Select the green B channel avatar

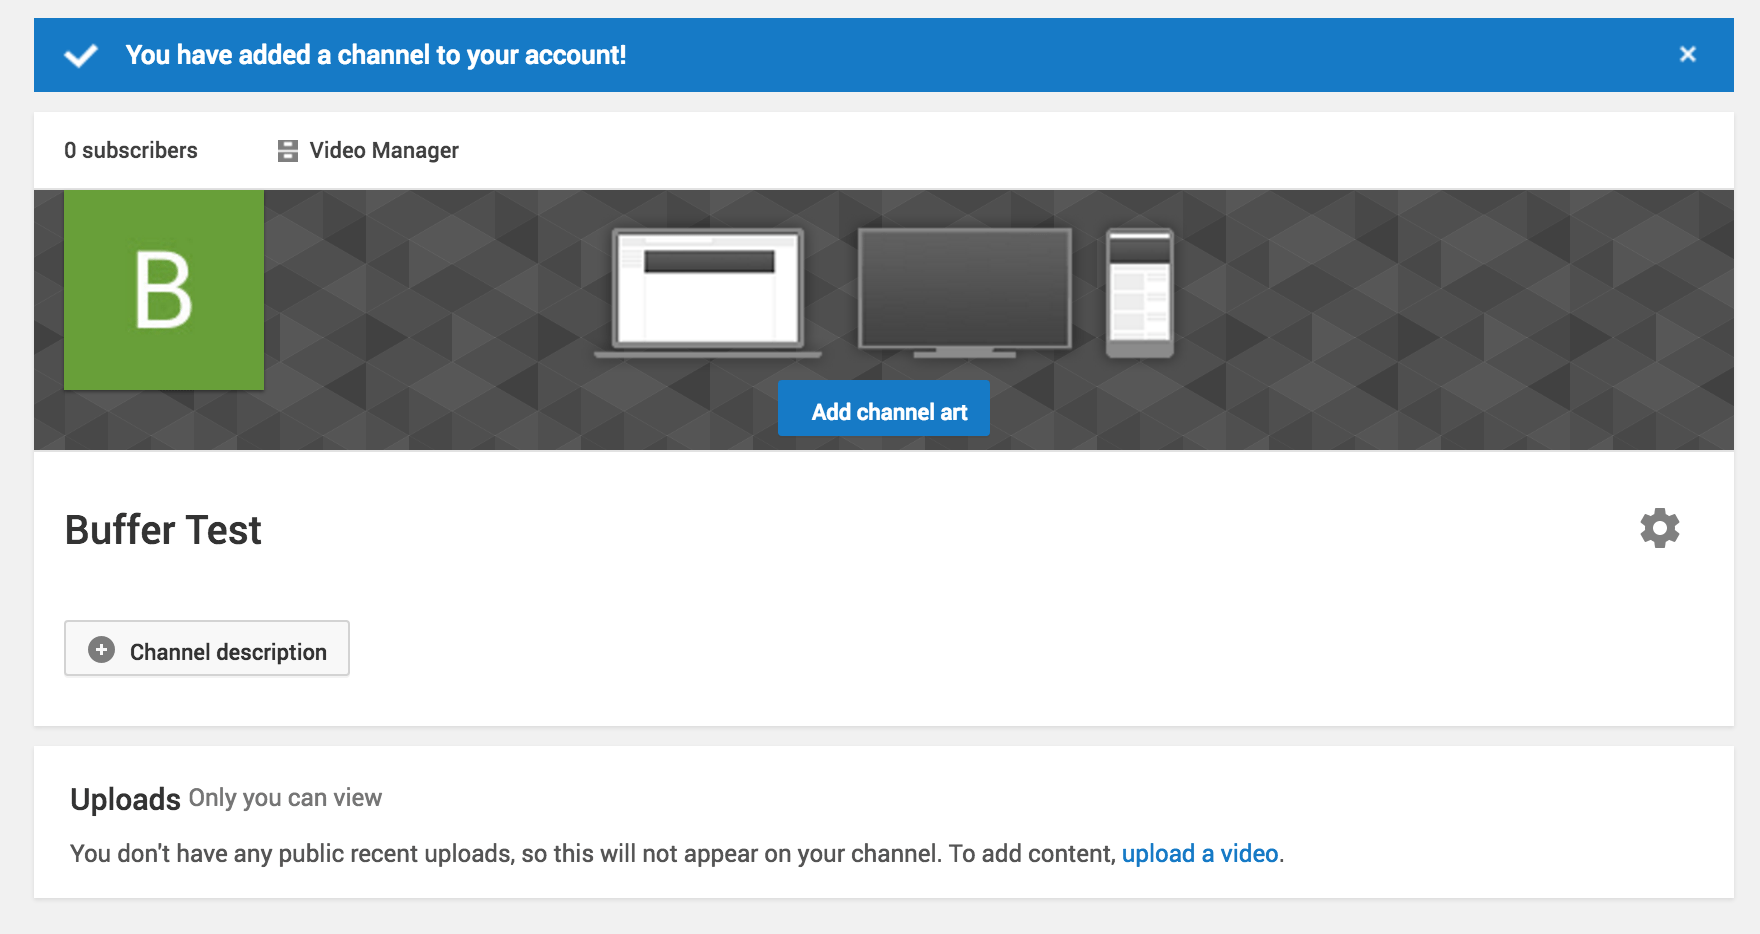163,289
